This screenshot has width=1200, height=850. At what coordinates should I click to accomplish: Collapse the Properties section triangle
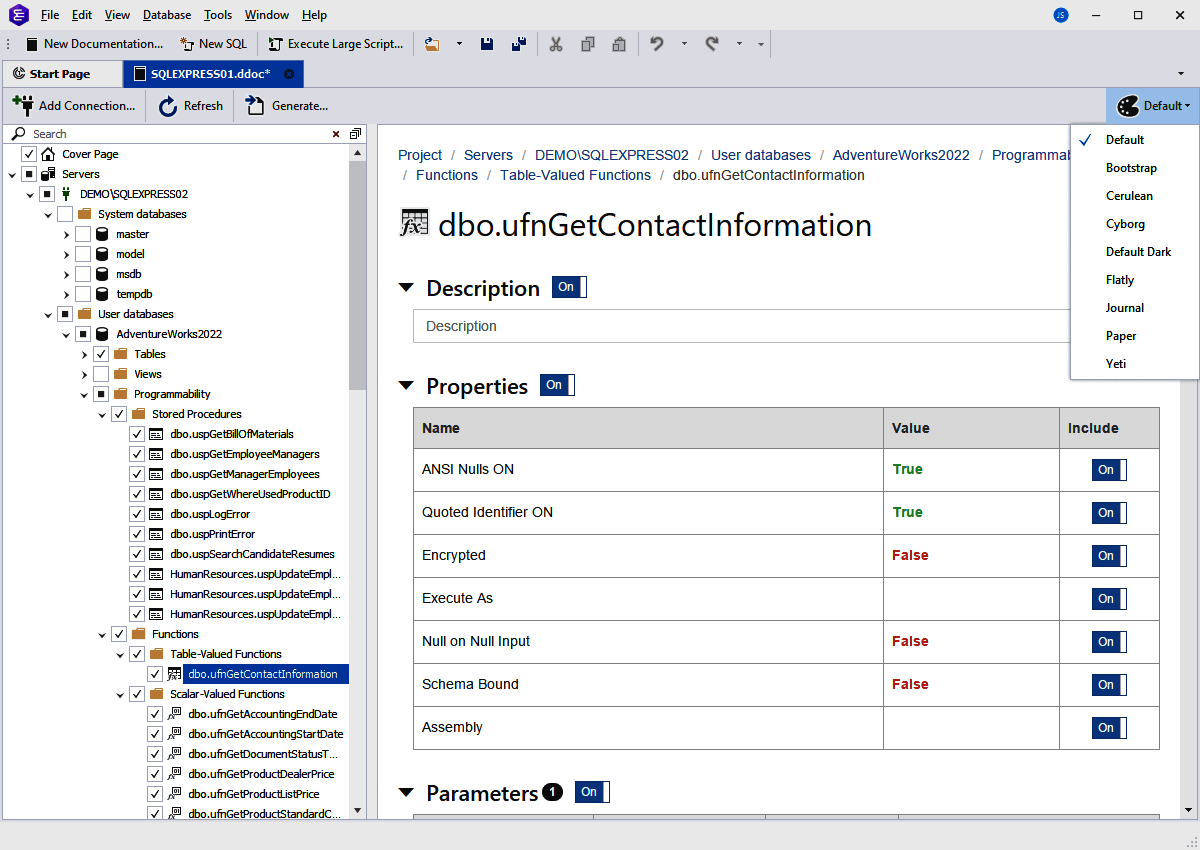coord(406,385)
